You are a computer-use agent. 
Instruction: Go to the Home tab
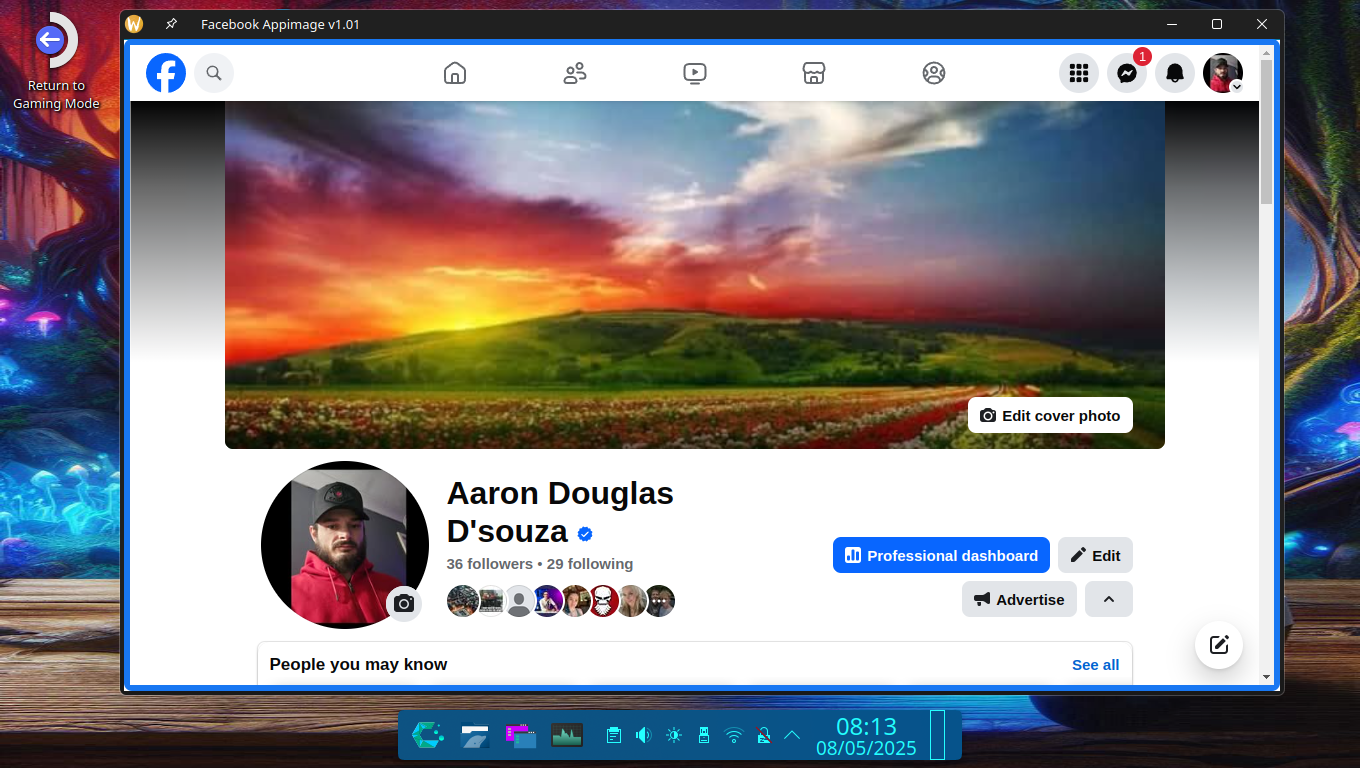[x=455, y=73]
